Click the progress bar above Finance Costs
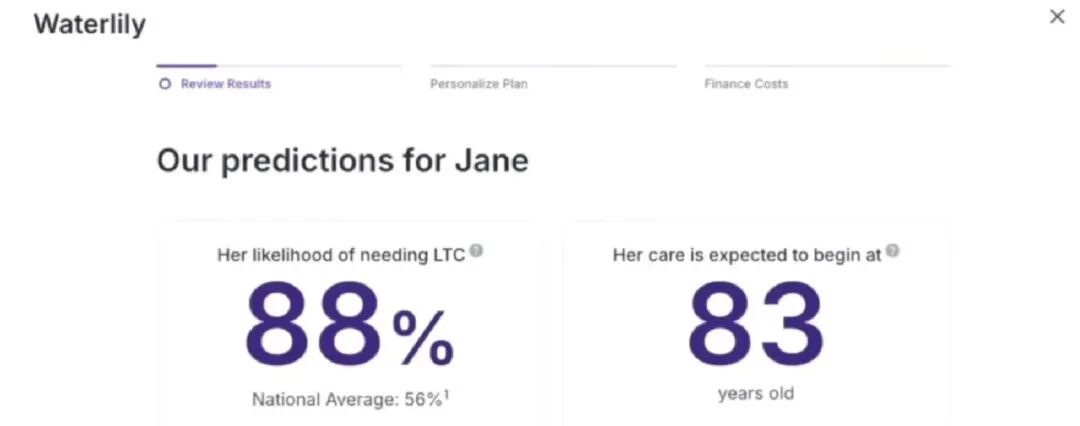 point(827,66)
